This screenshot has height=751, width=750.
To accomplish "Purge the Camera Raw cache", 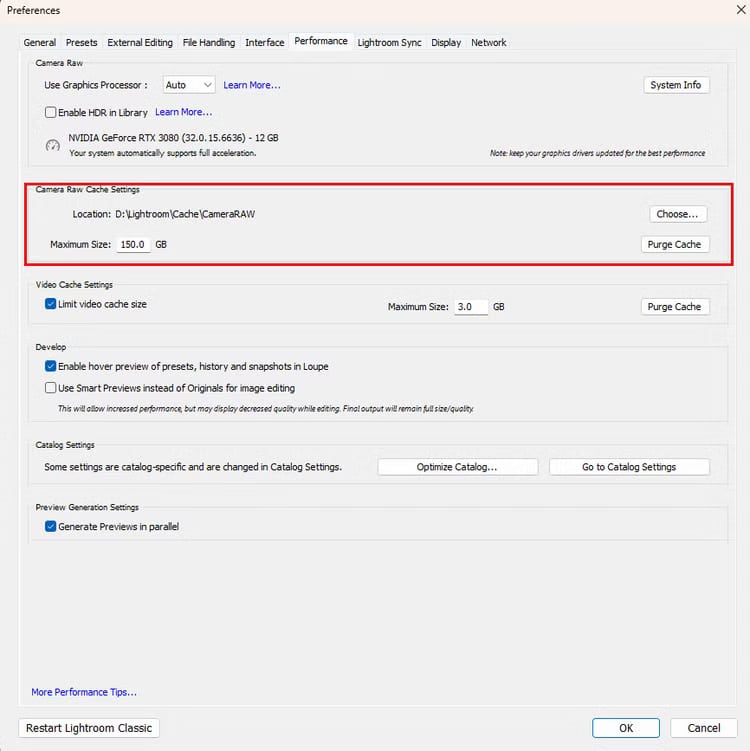I will tap(674, 244).
